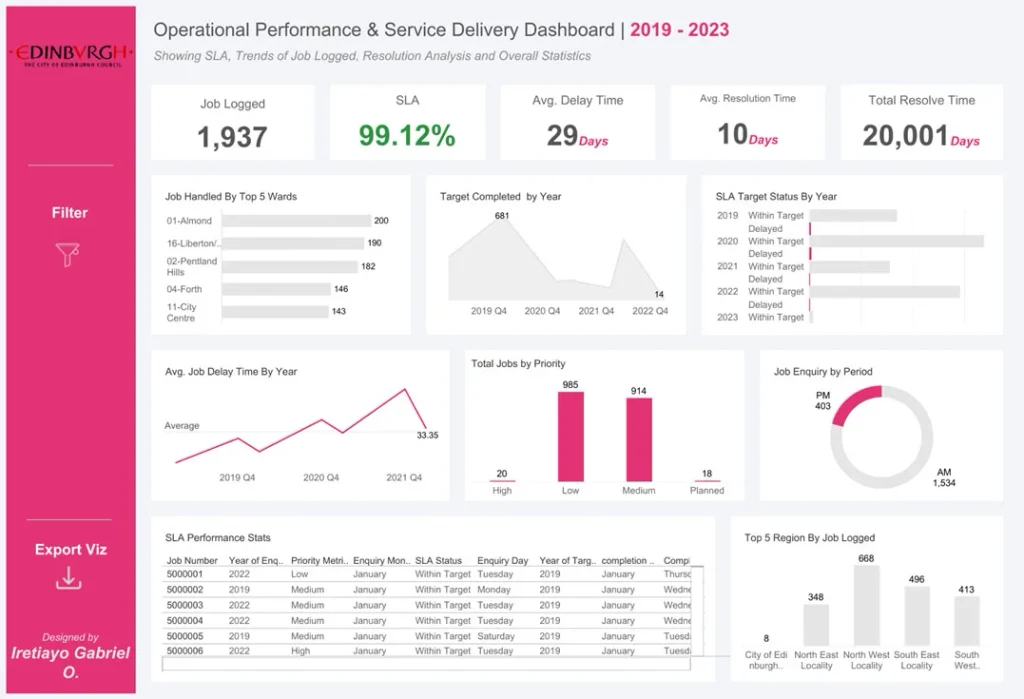Select the 04-Forth ward bar
This screenshot has height=699, width=1024.
point(276,289)
